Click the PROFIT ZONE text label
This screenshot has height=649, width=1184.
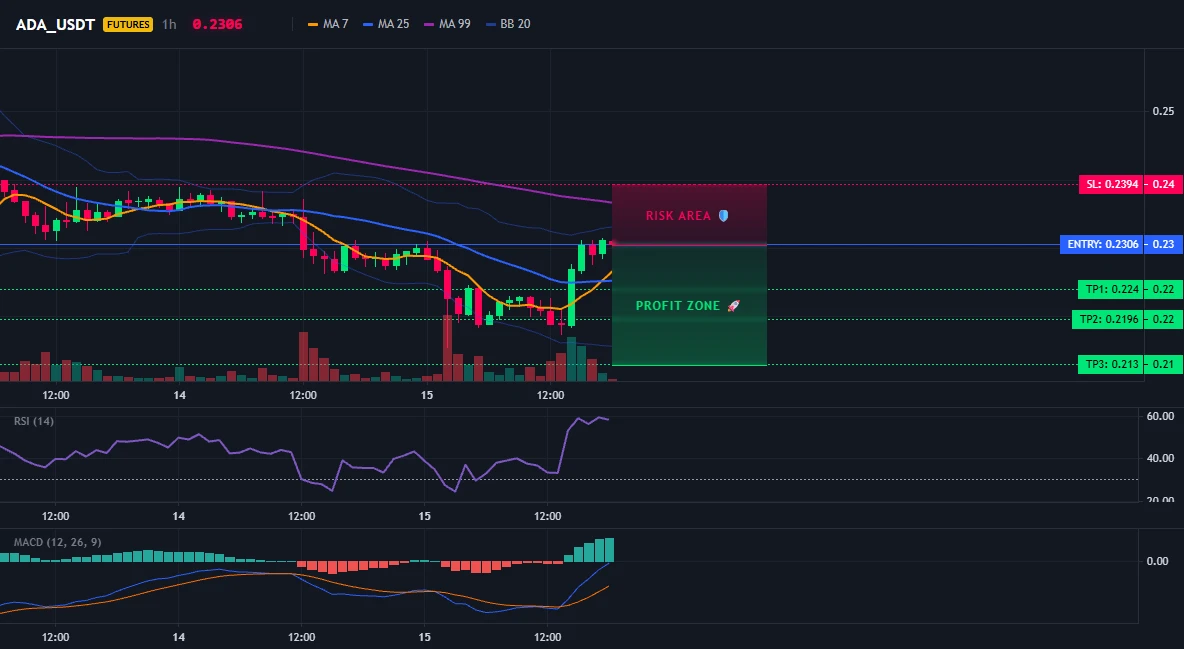pyautogui.click(x=677, y=306)
